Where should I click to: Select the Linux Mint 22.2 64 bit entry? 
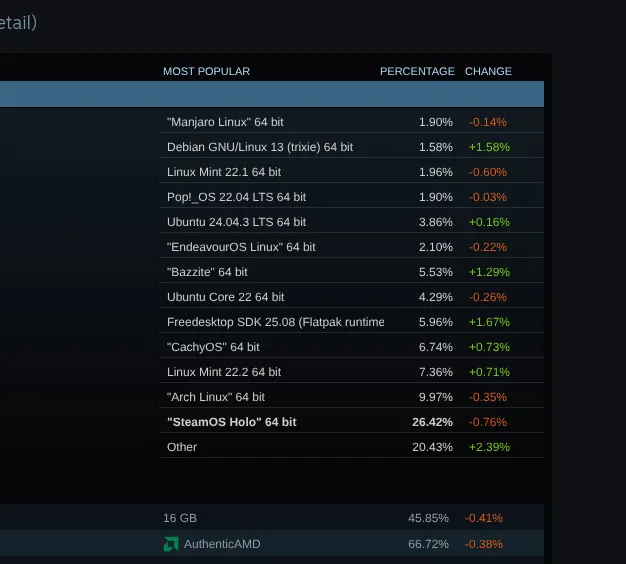(224, 372)
